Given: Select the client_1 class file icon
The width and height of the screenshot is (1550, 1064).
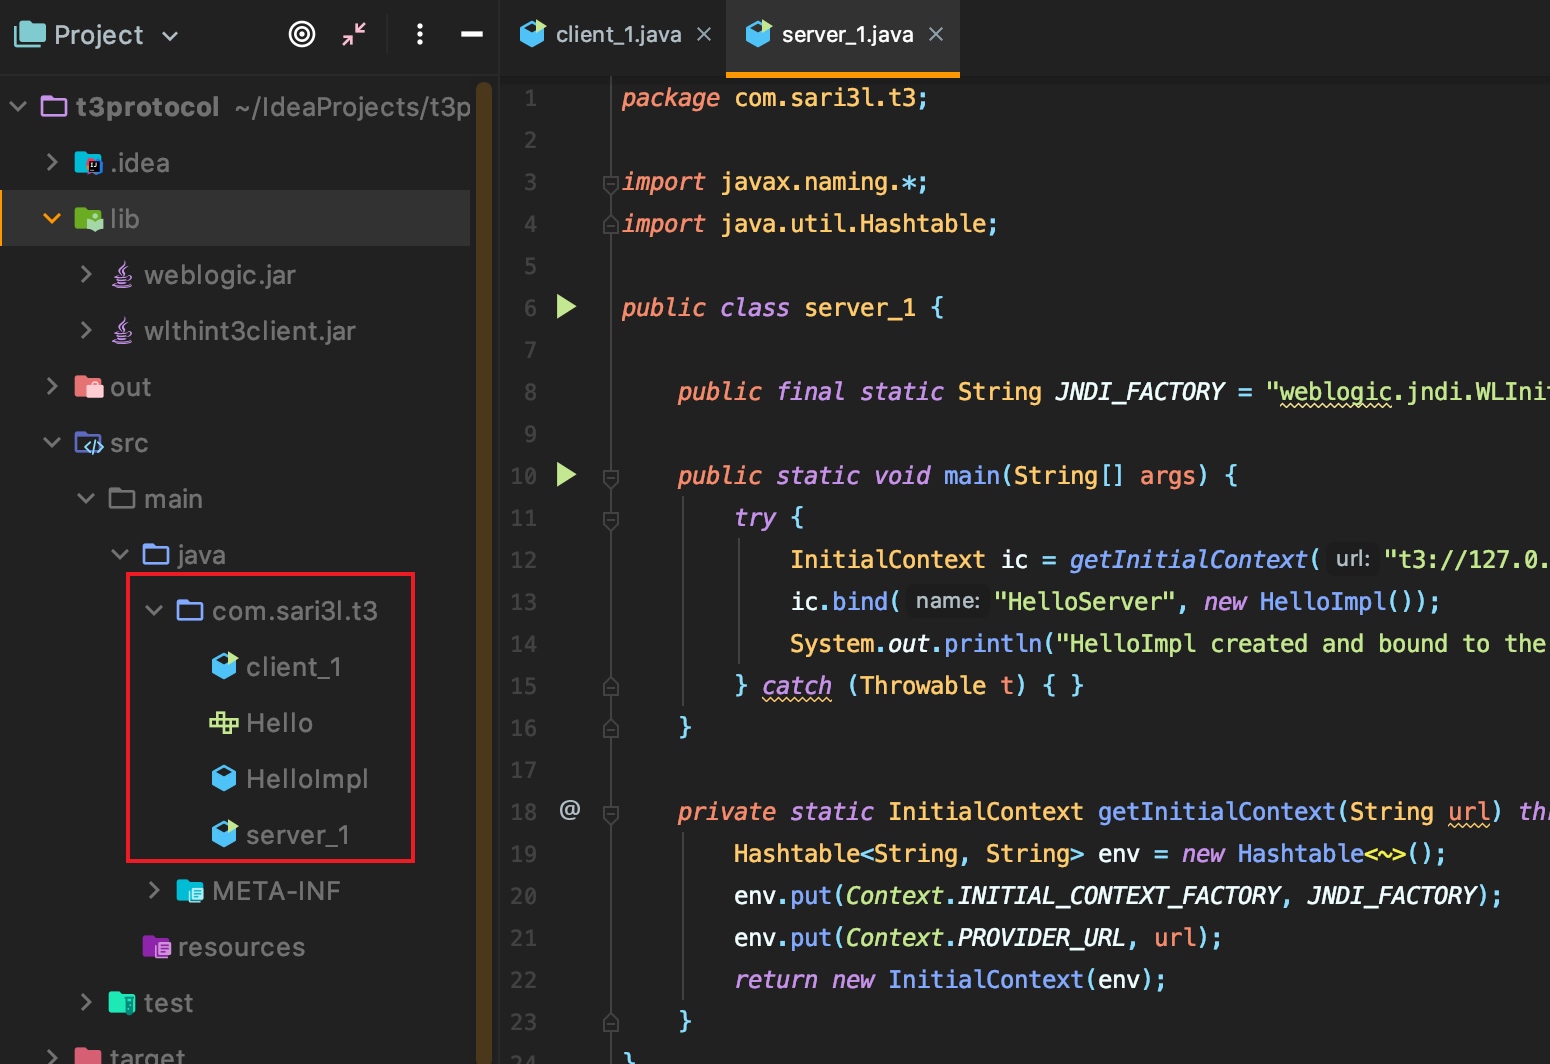Looking at the screenshot, I should point(224,666).
